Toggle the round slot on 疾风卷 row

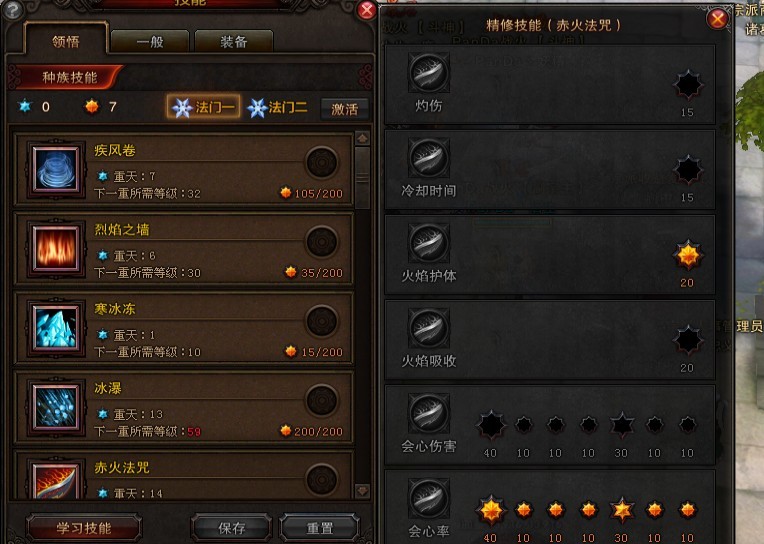(322, 162)
